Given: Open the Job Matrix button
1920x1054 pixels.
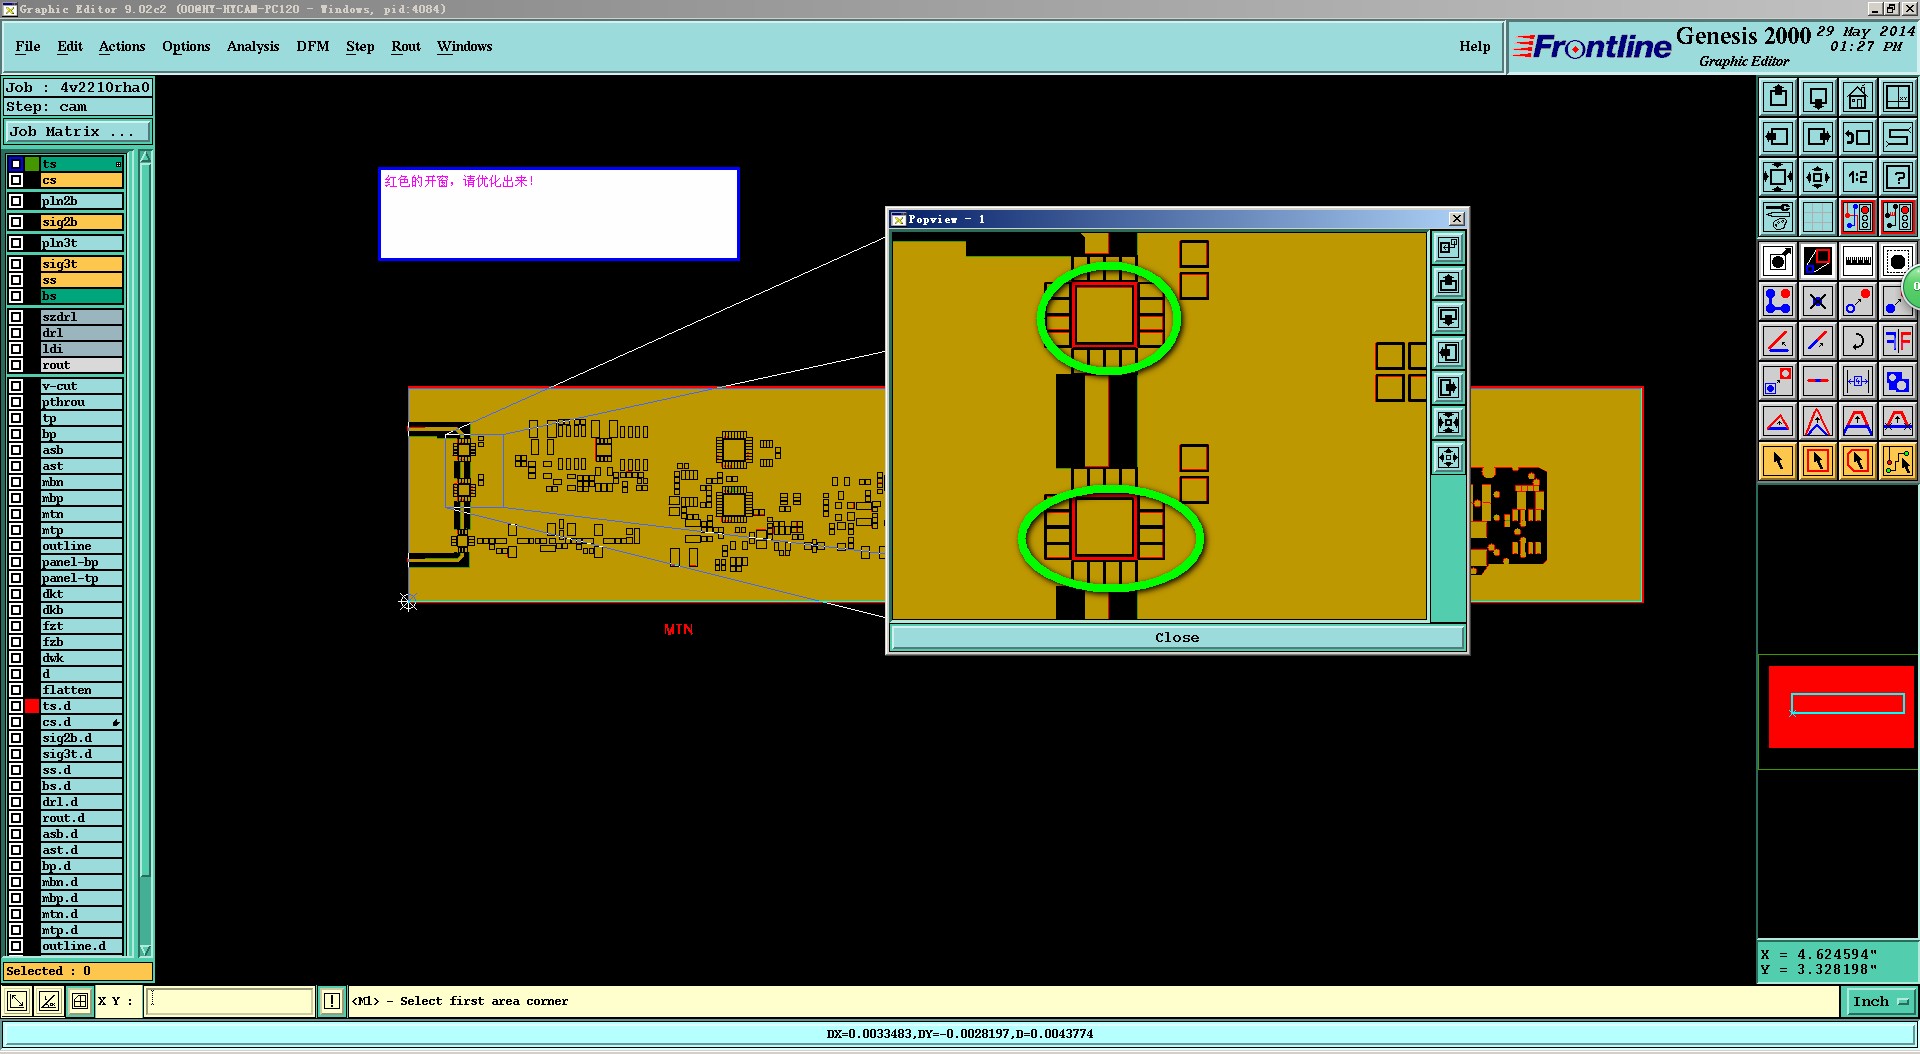Looking at the screenshot, I should [x=78, y=132].
